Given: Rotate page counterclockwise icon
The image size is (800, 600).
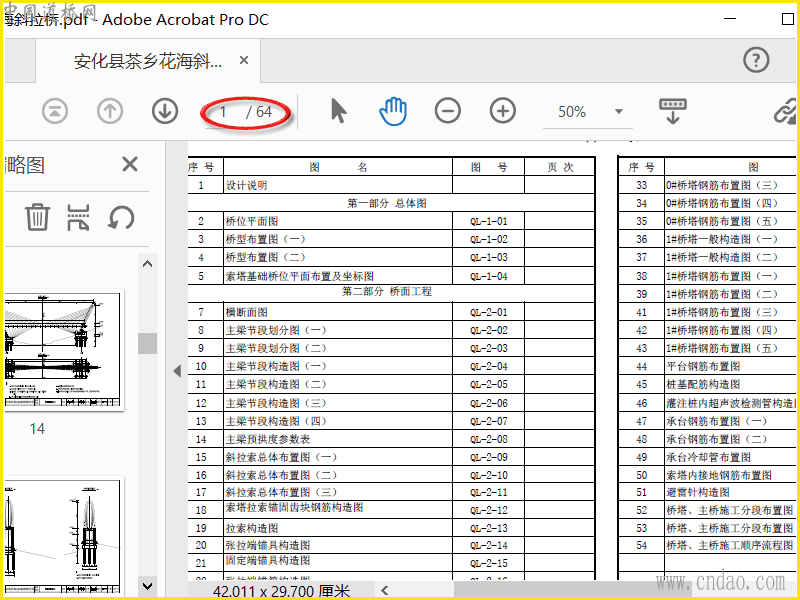Looking at the screenshot, I should [x=121, y=217].
